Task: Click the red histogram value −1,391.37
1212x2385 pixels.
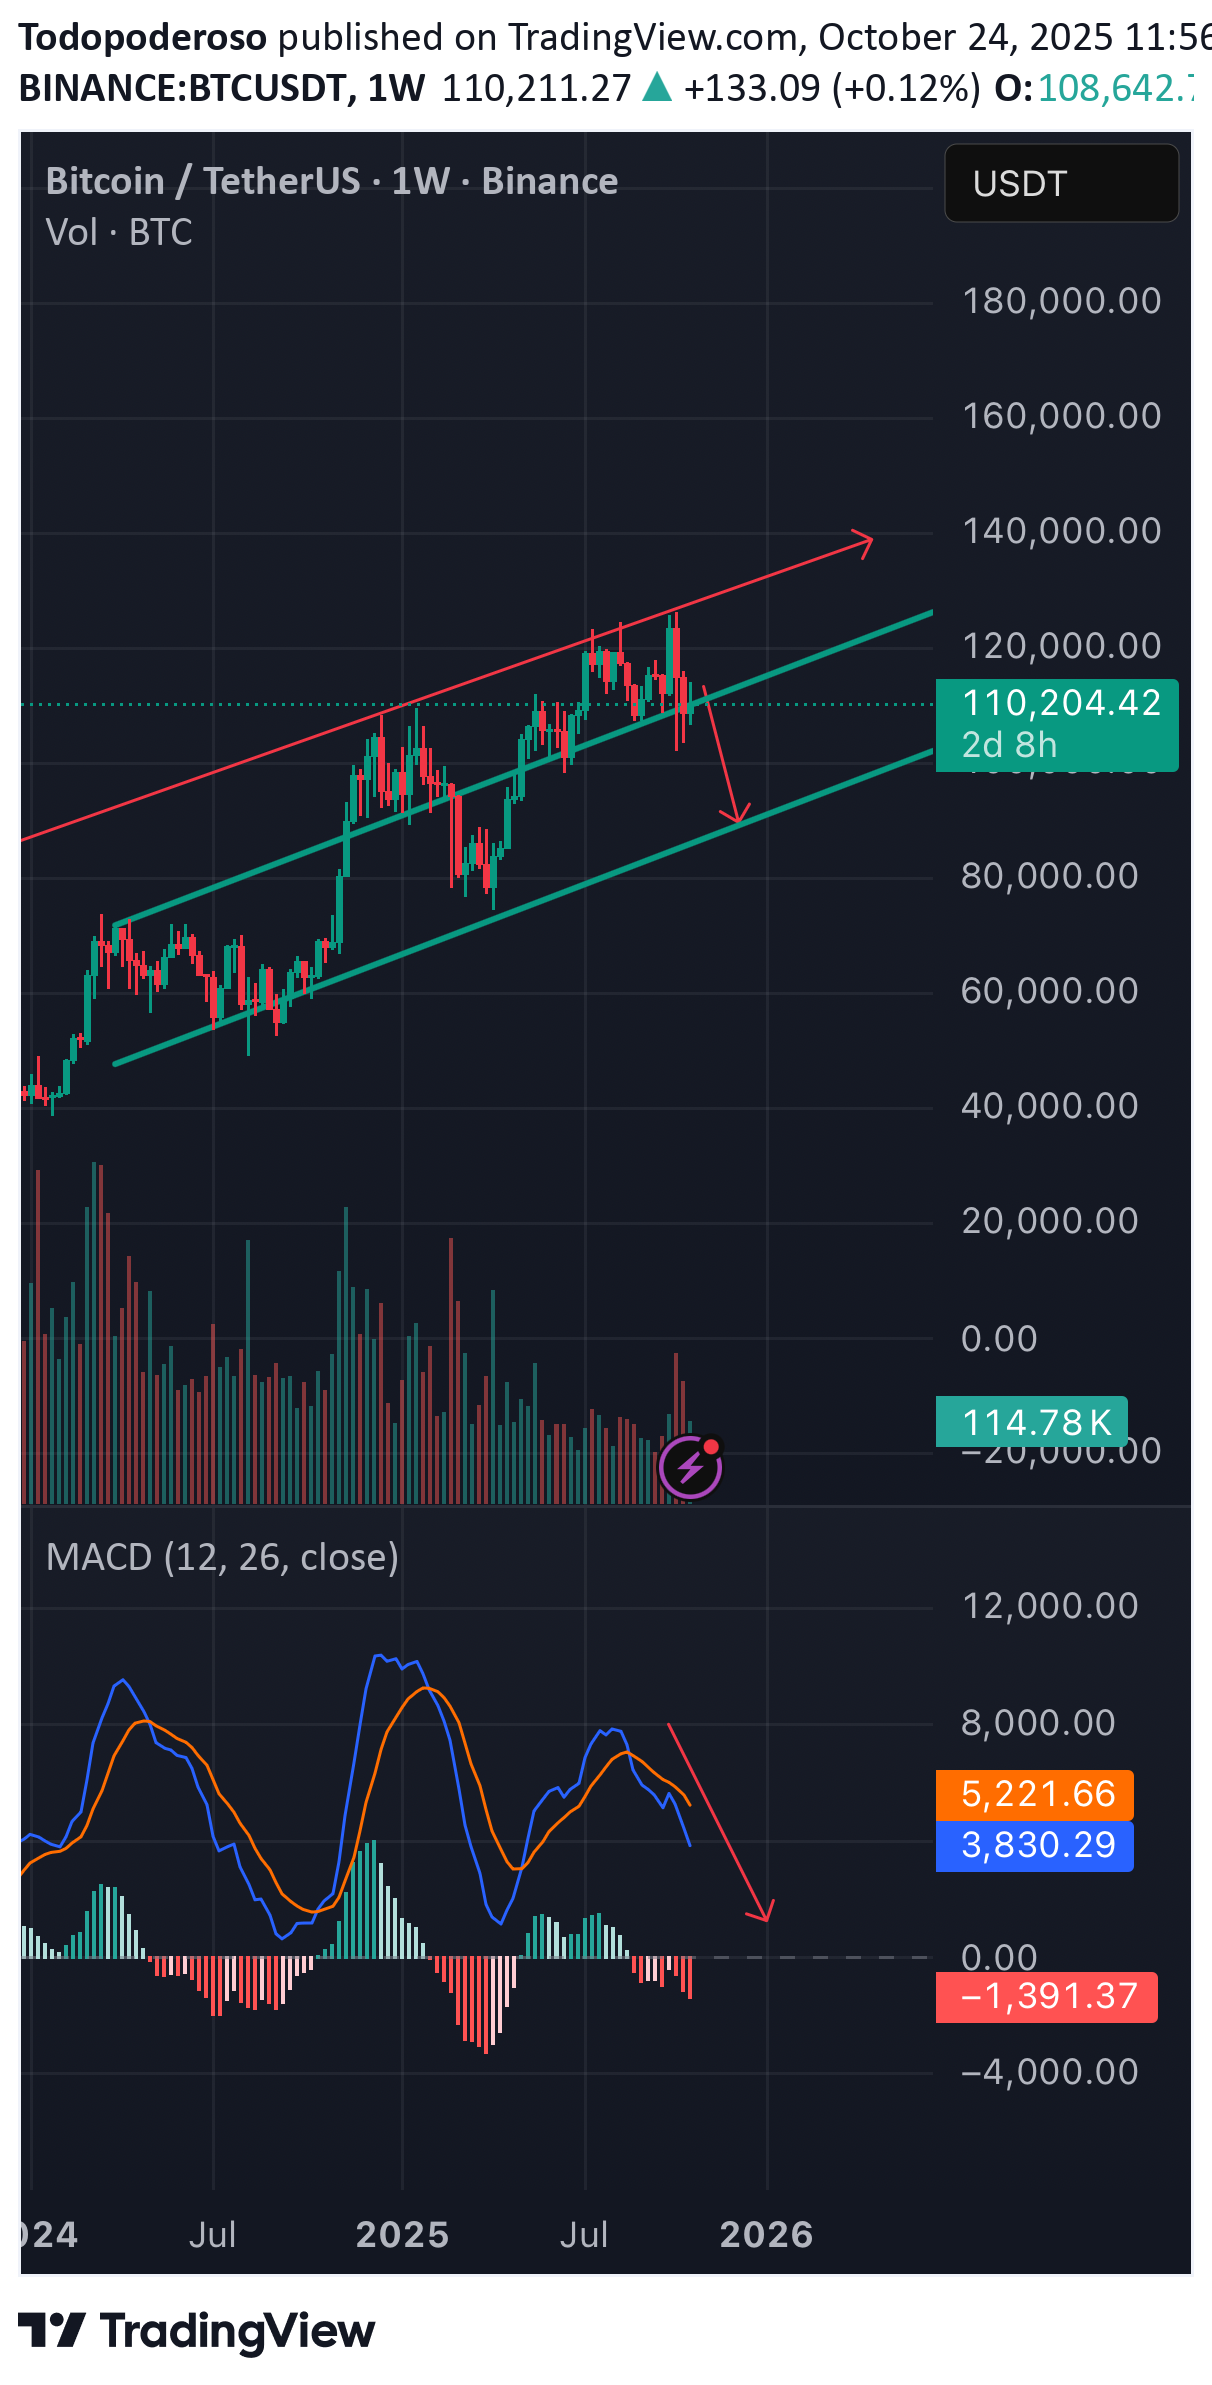Action: tap(1046, 1996)
